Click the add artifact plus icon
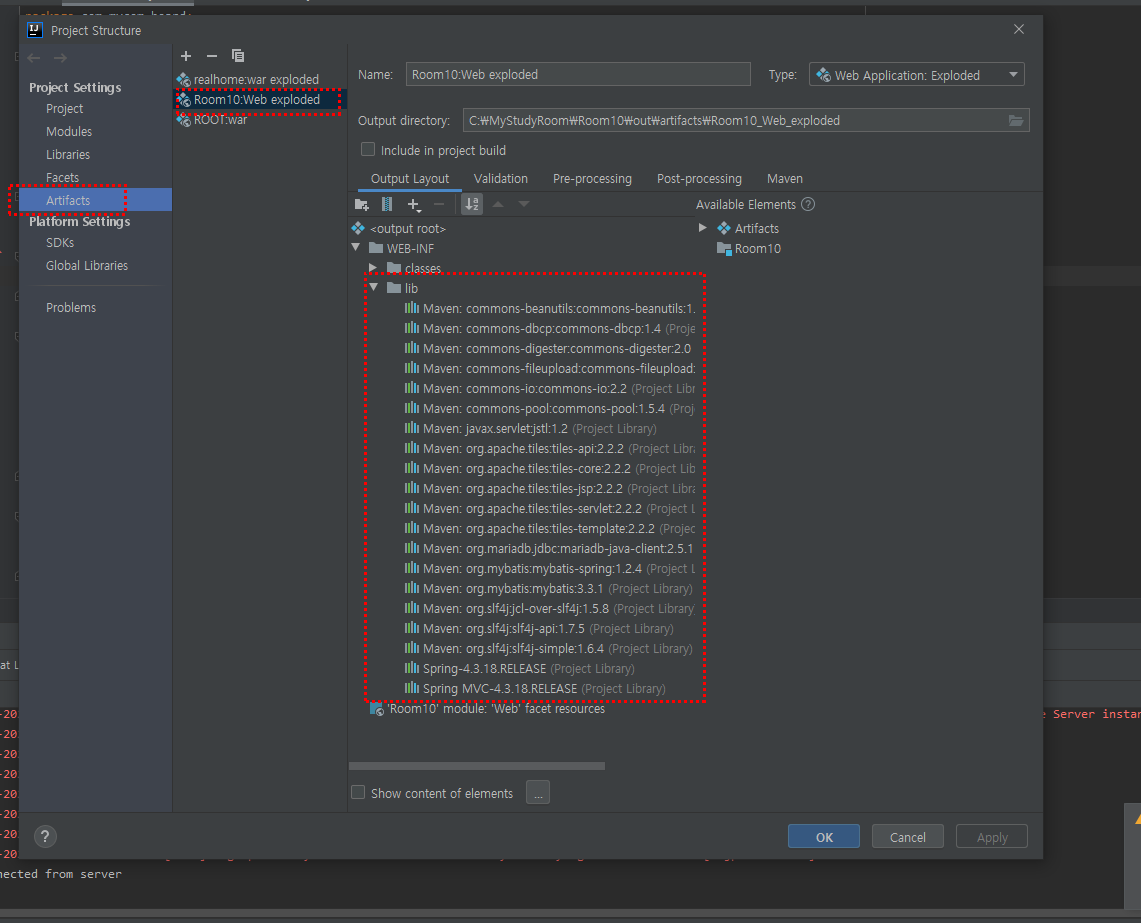The width and height of the screenshot is (1141, 923). [186, 56]
